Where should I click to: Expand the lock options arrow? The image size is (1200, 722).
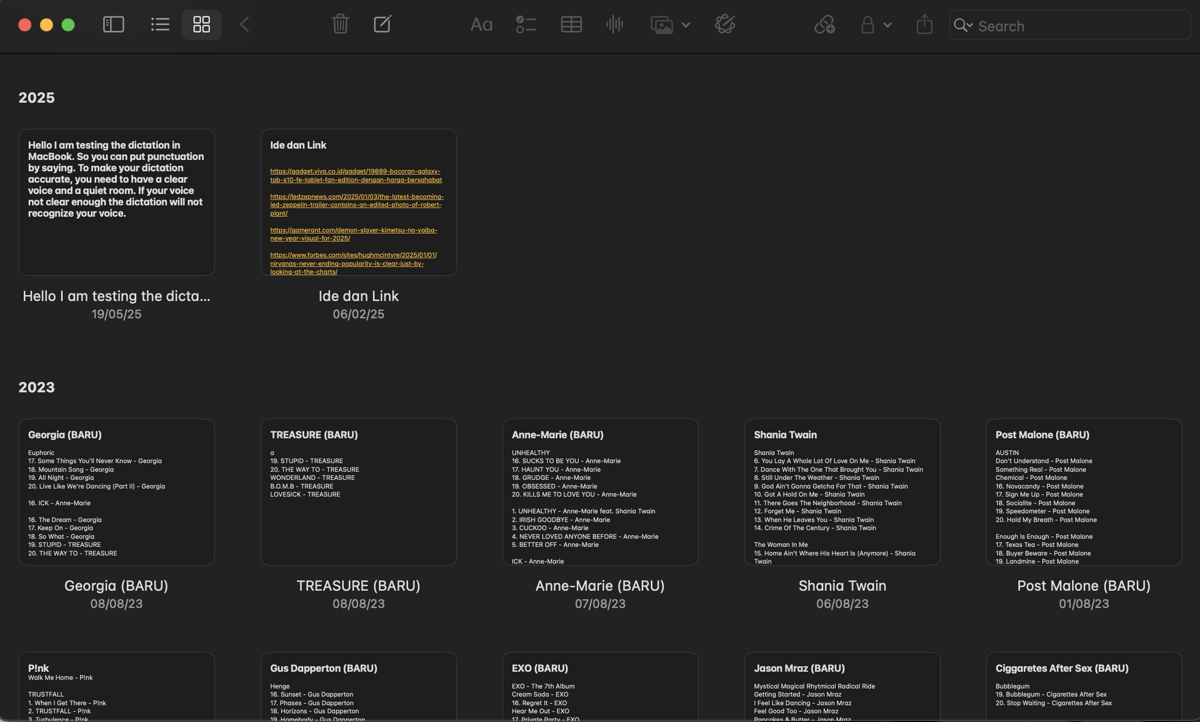tap(887, 25)
